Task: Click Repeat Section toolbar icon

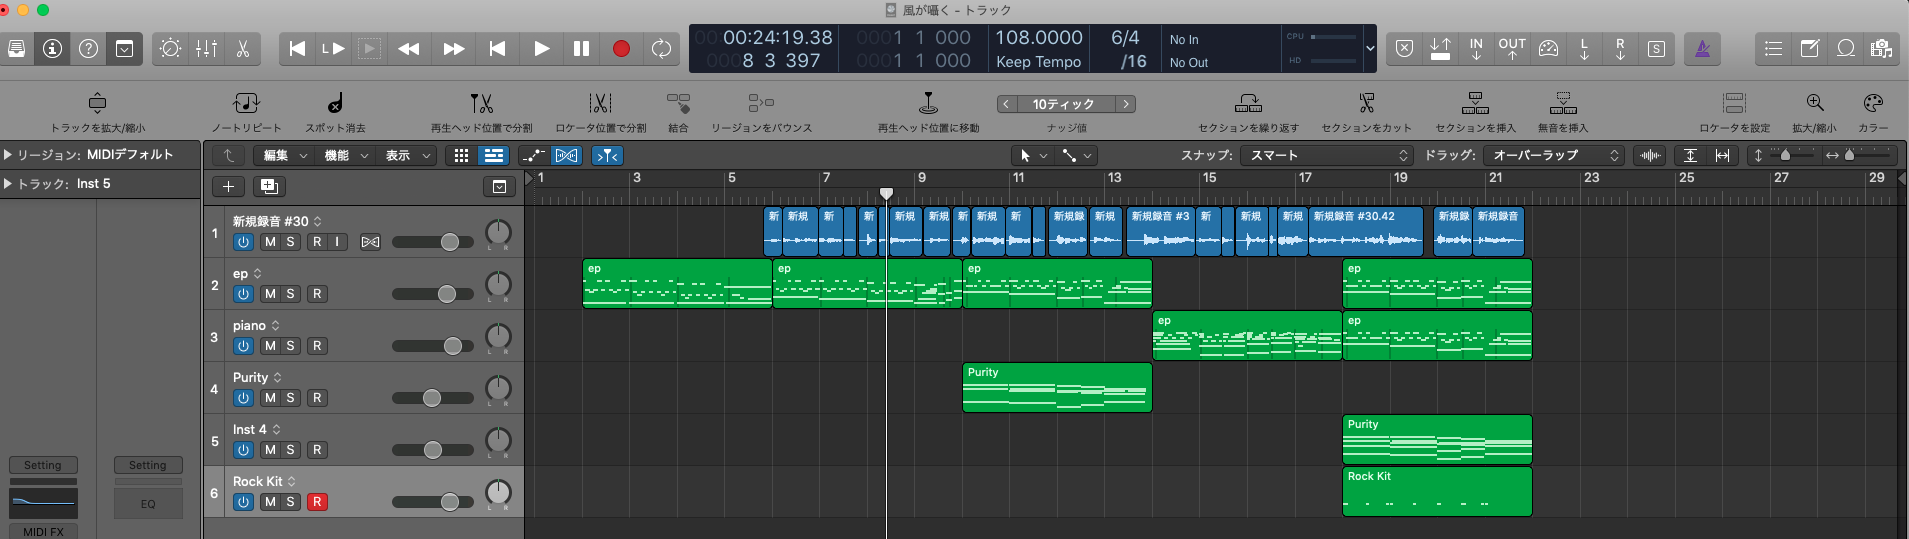Action: point(1248,103)
